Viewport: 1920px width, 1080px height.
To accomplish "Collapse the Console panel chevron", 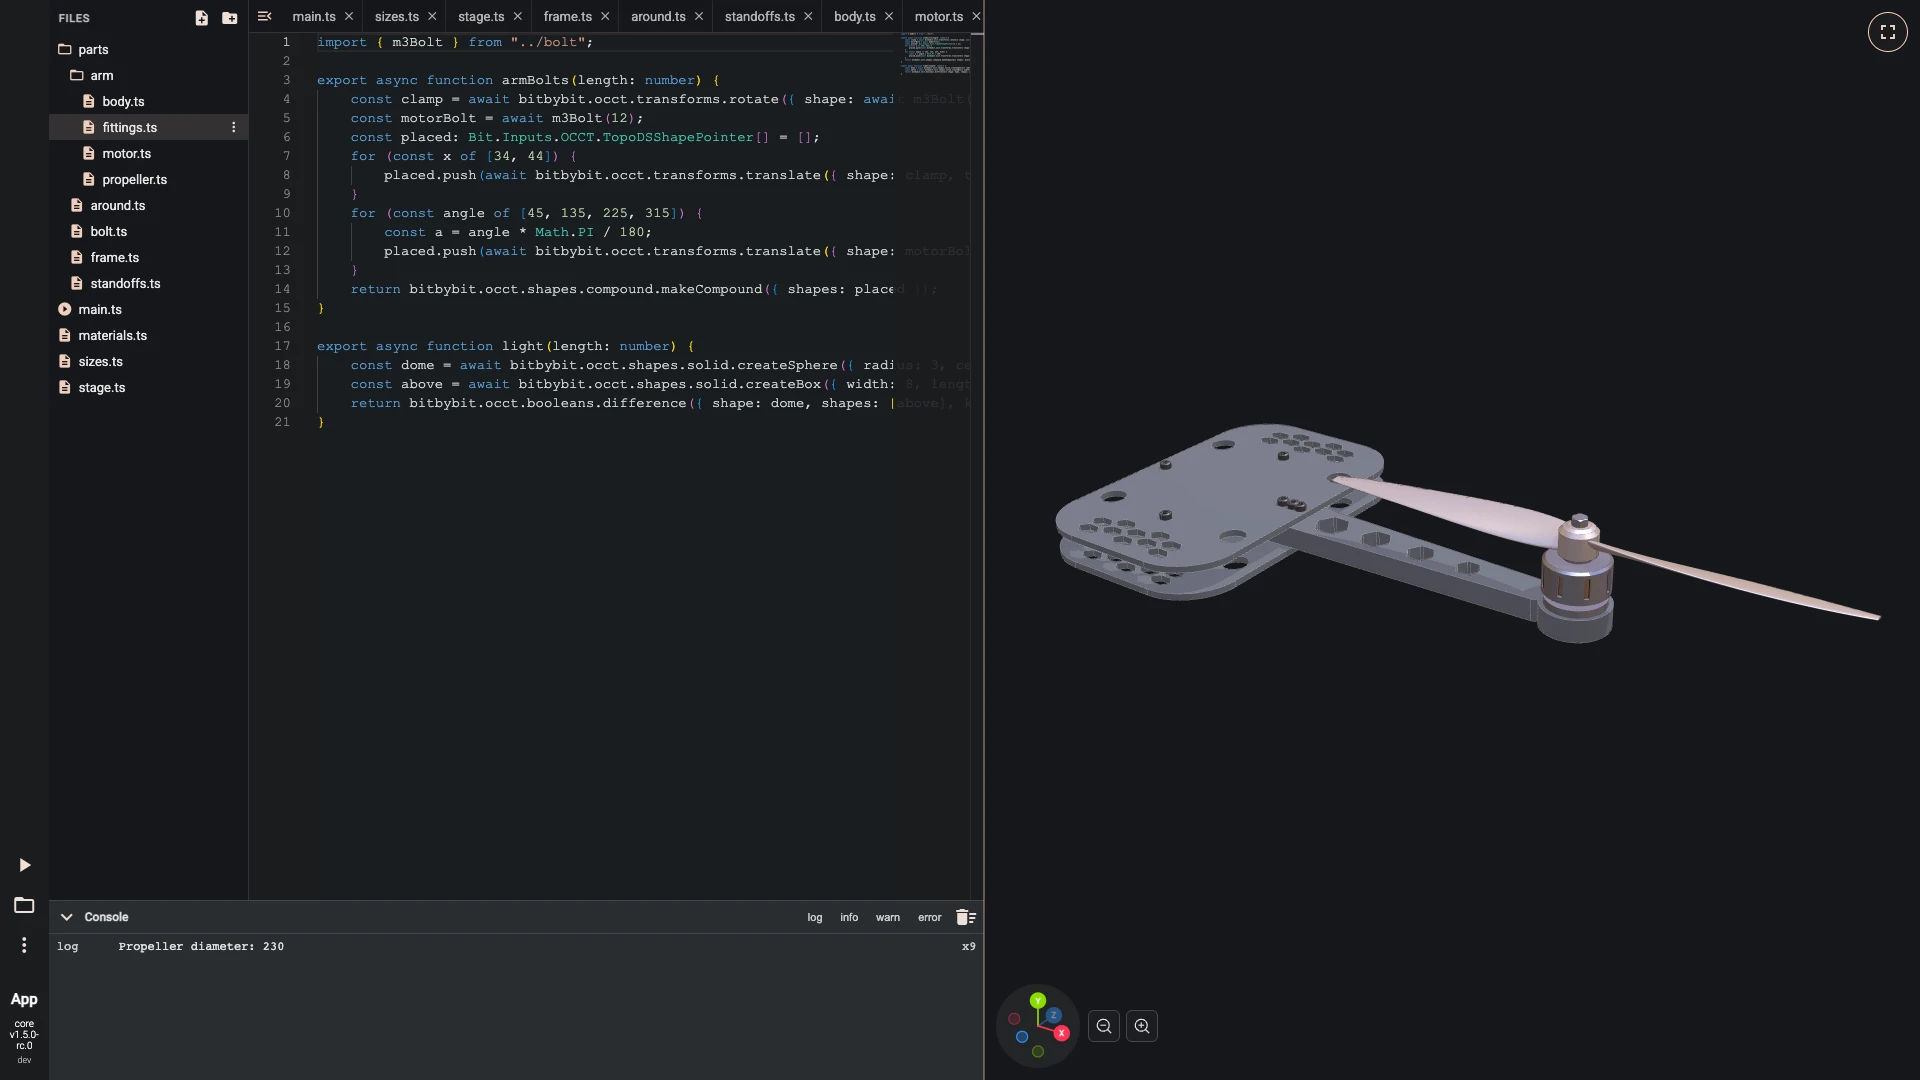I will (x=66, y=917).
